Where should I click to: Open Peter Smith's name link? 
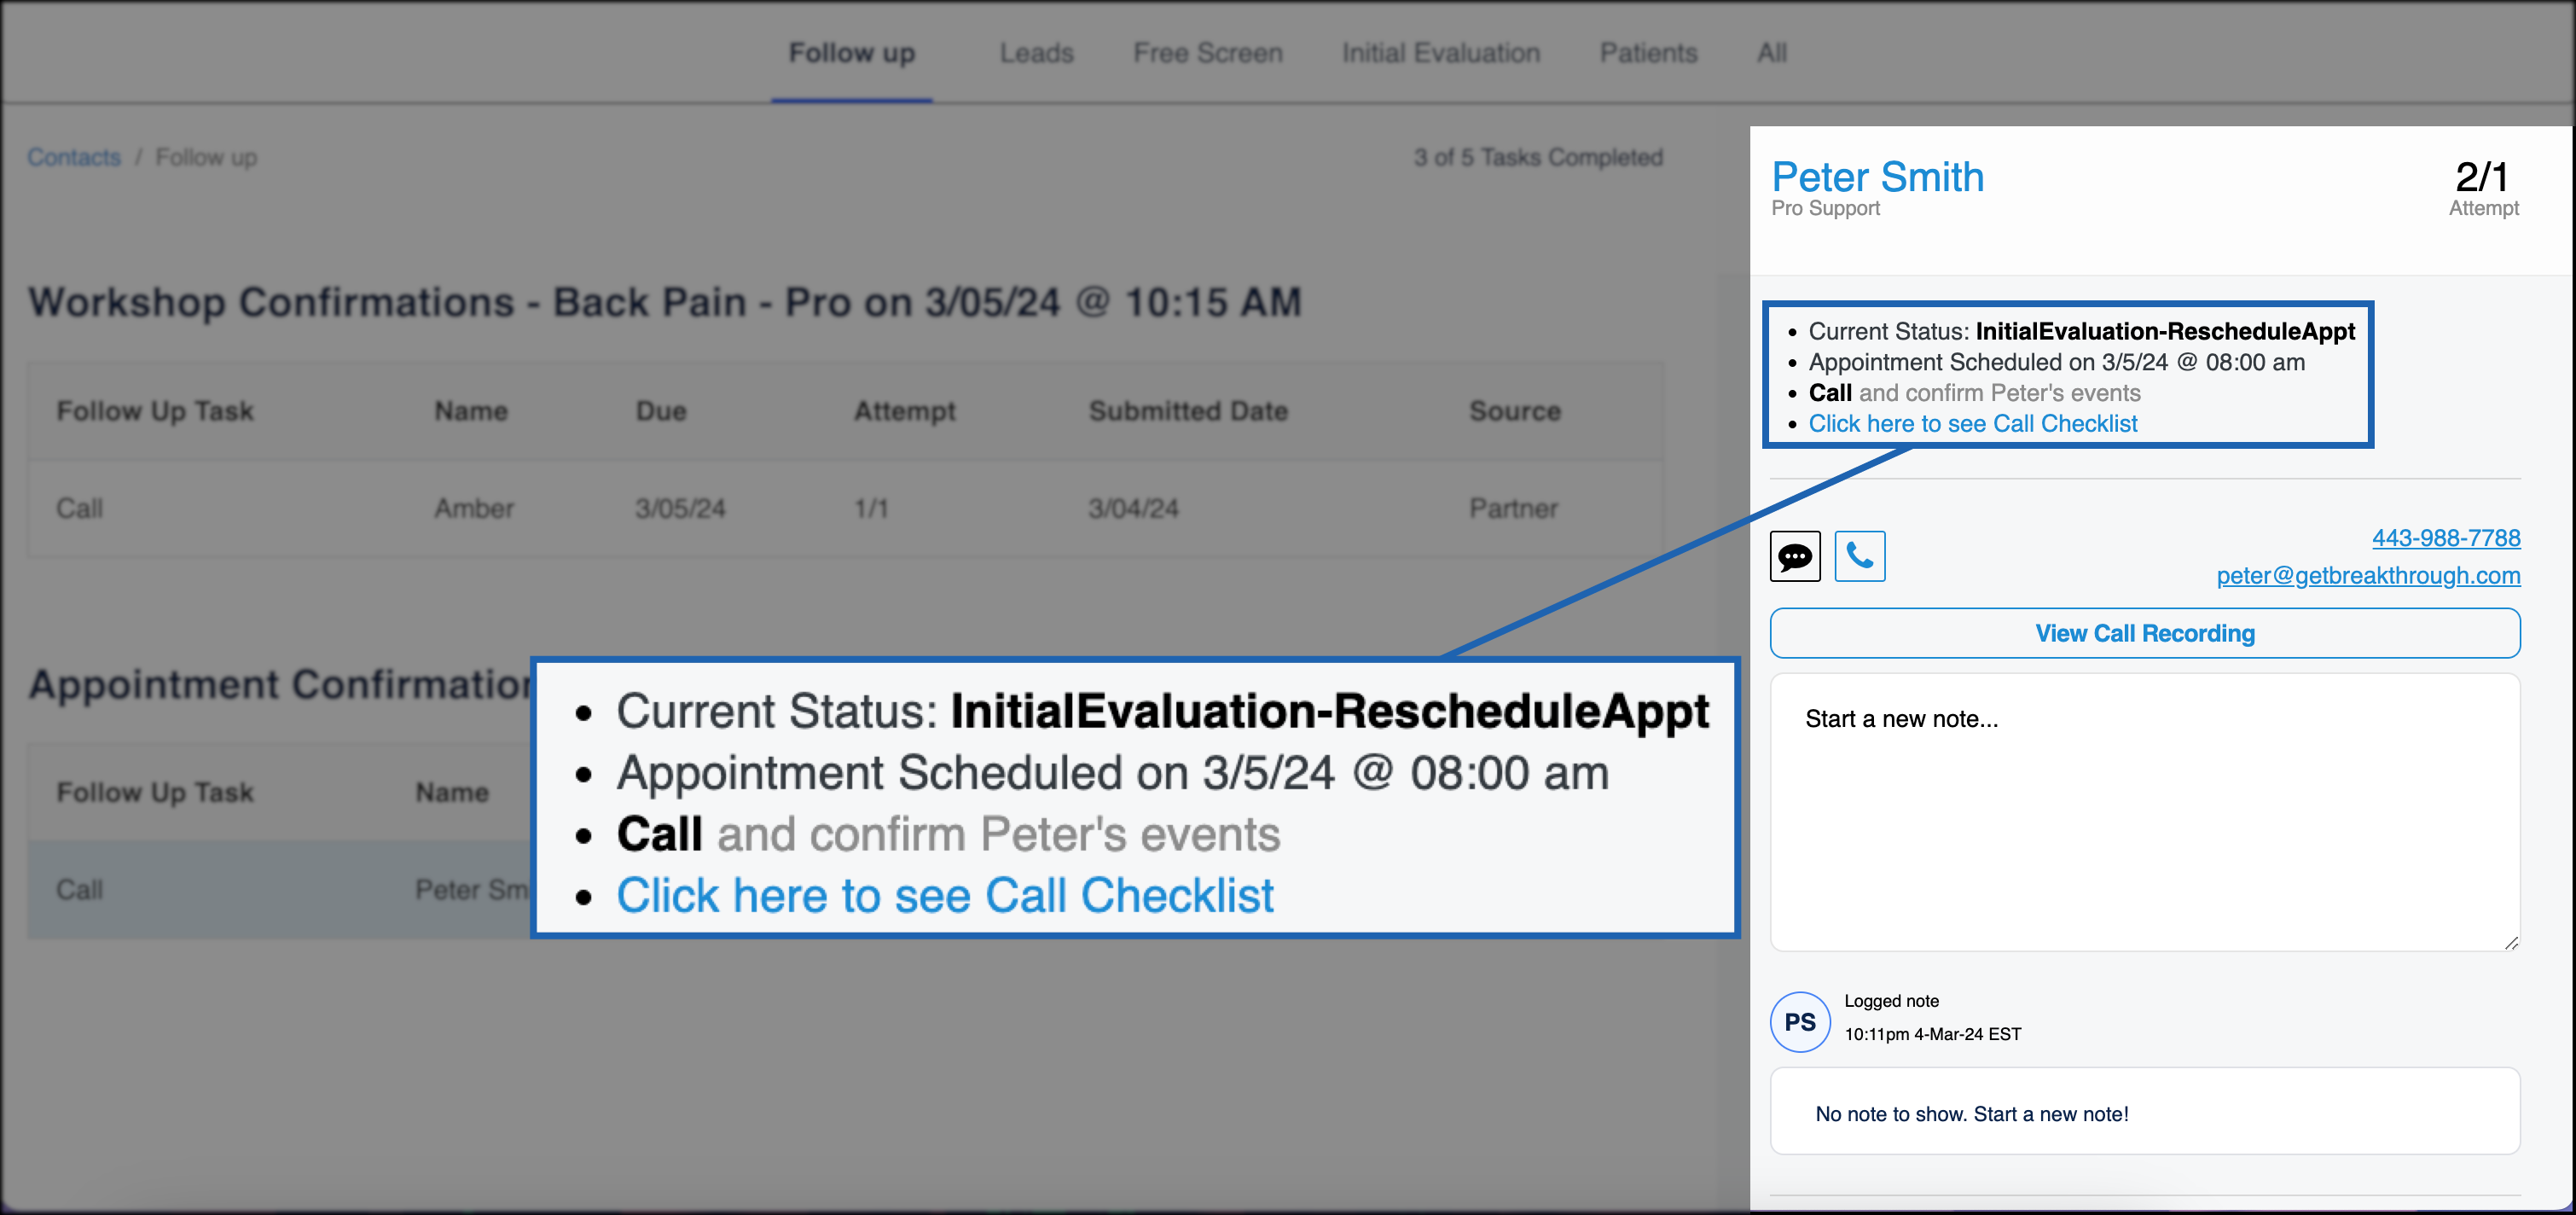point(1877,177)
